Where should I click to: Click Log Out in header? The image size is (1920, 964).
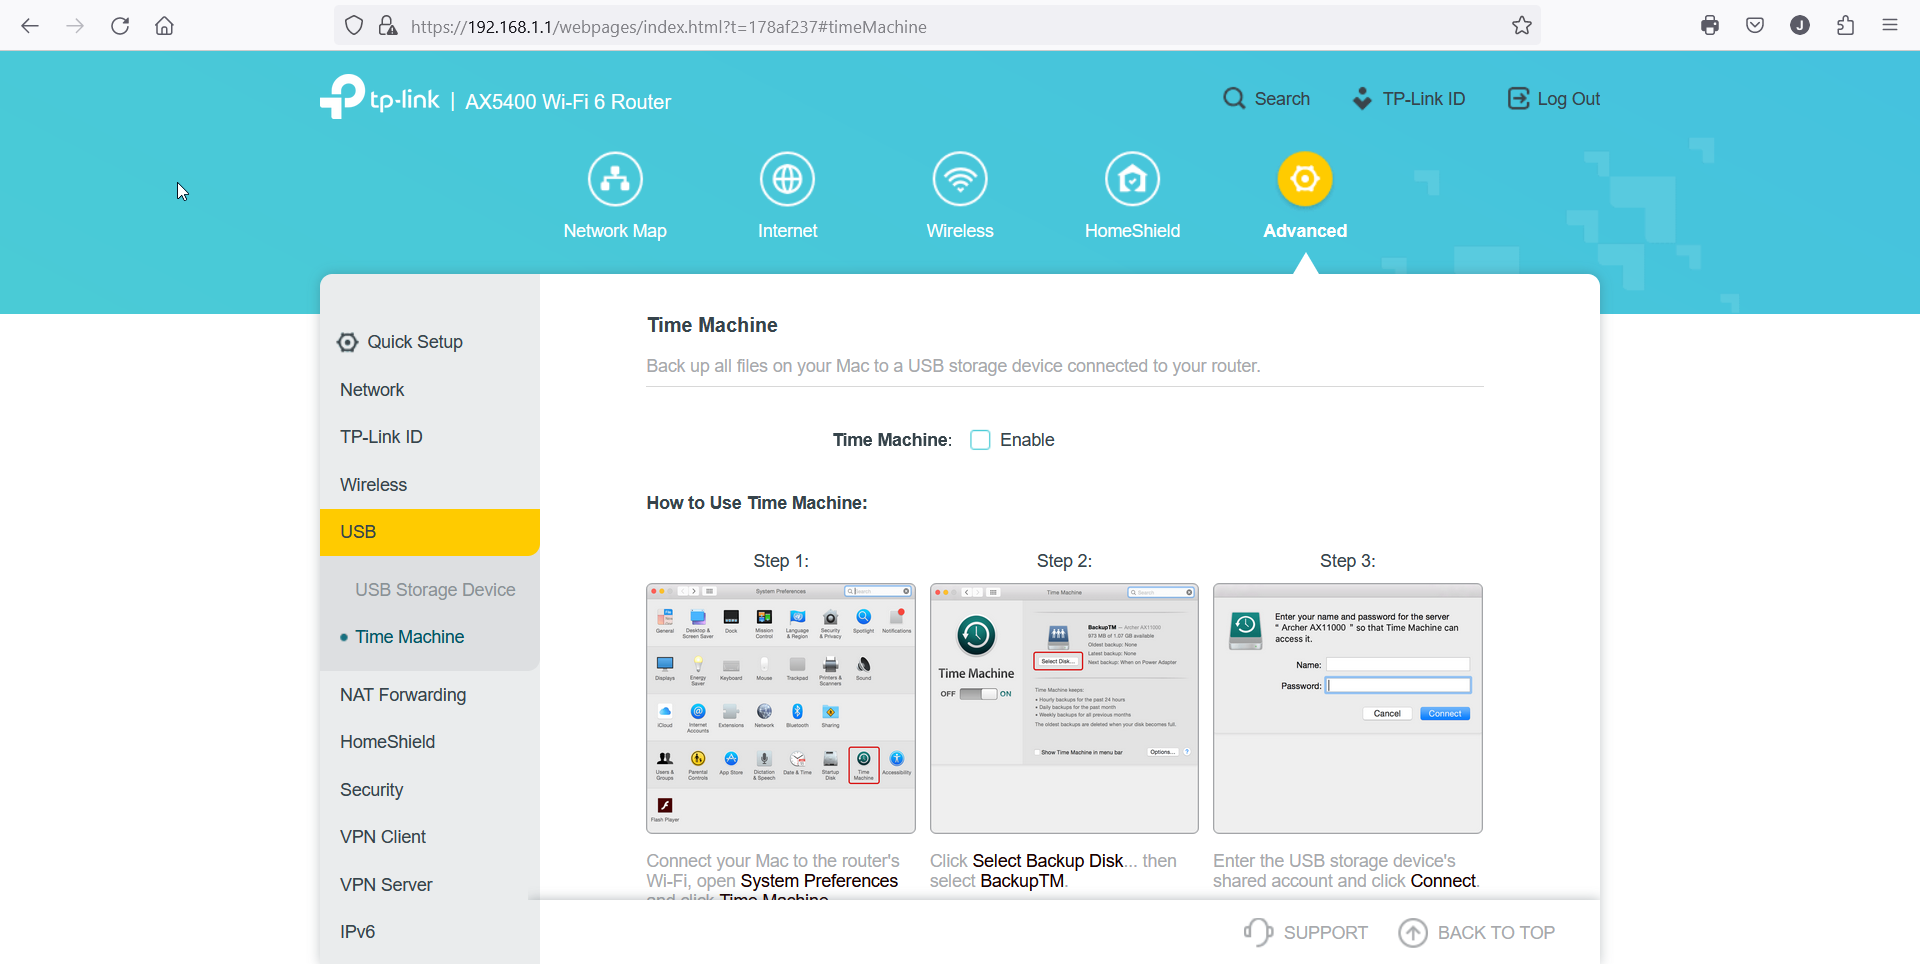pos(1554,98)
